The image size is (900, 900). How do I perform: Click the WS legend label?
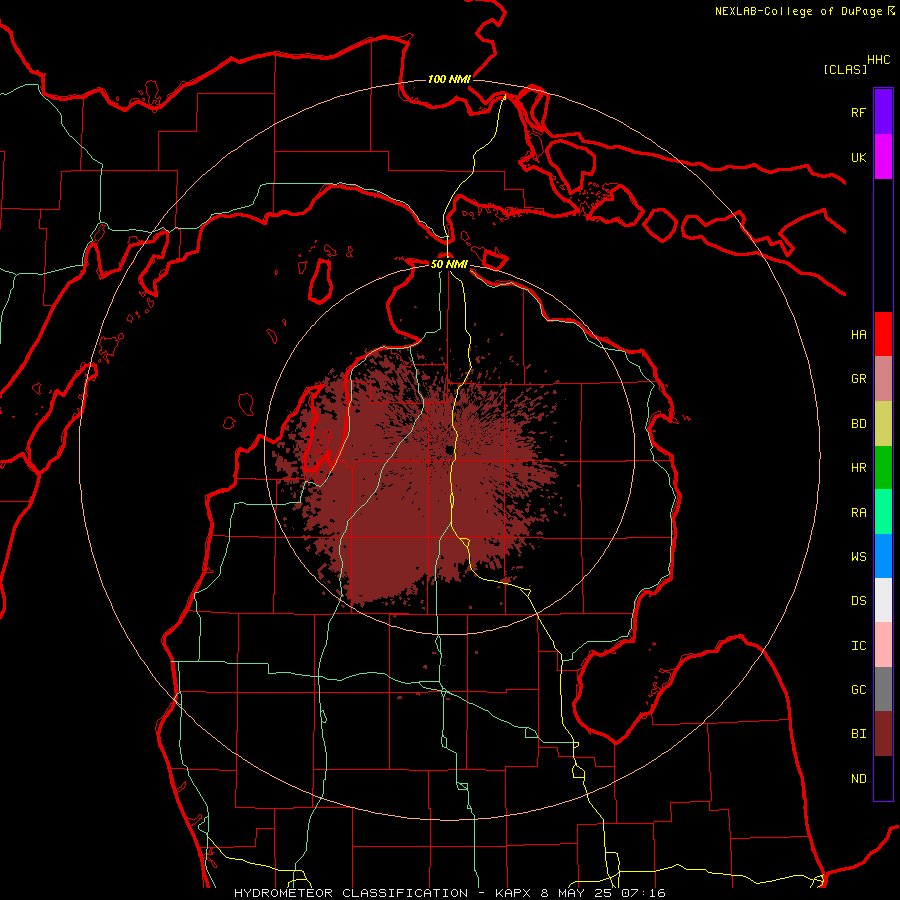click(x=858, y=557)
